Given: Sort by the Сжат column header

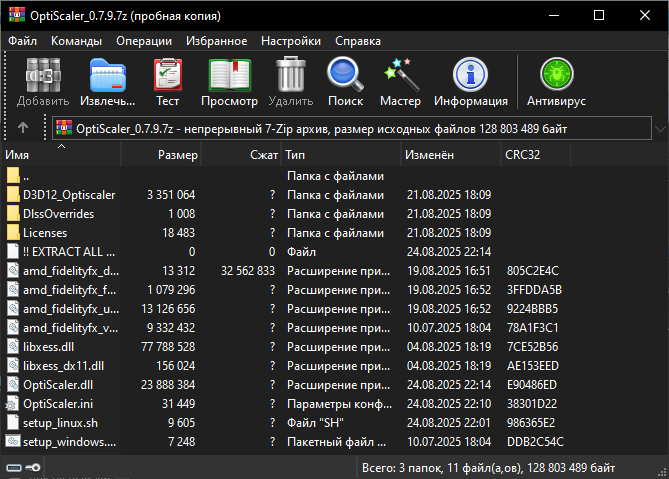Looking at the screenshot, I should tap(241, 155).
